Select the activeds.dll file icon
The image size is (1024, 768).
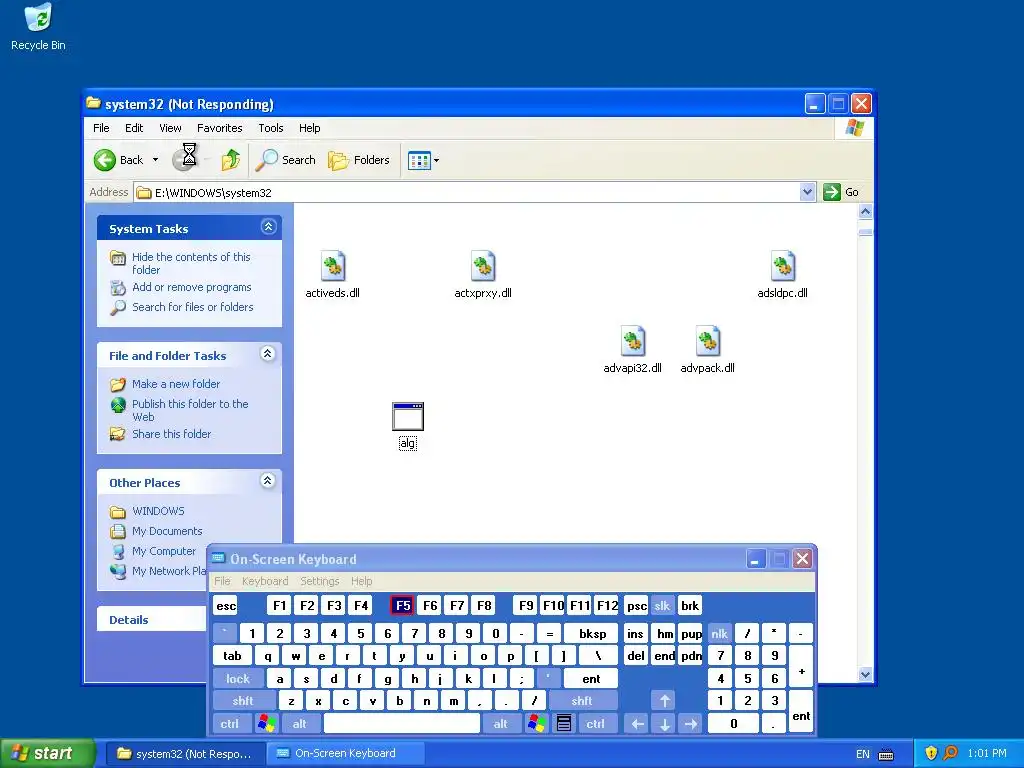(x=332, y=266)
